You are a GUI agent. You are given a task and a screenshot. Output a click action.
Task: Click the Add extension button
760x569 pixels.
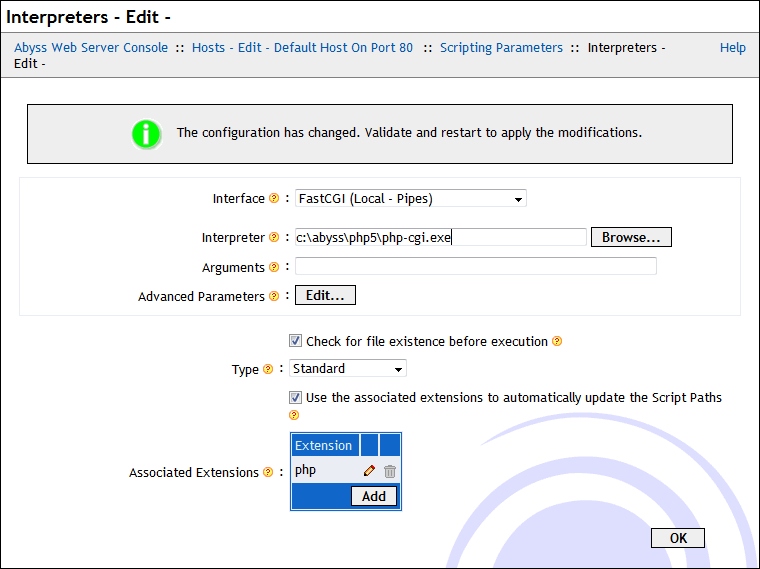pyautogui.click(x=374, y=496)
